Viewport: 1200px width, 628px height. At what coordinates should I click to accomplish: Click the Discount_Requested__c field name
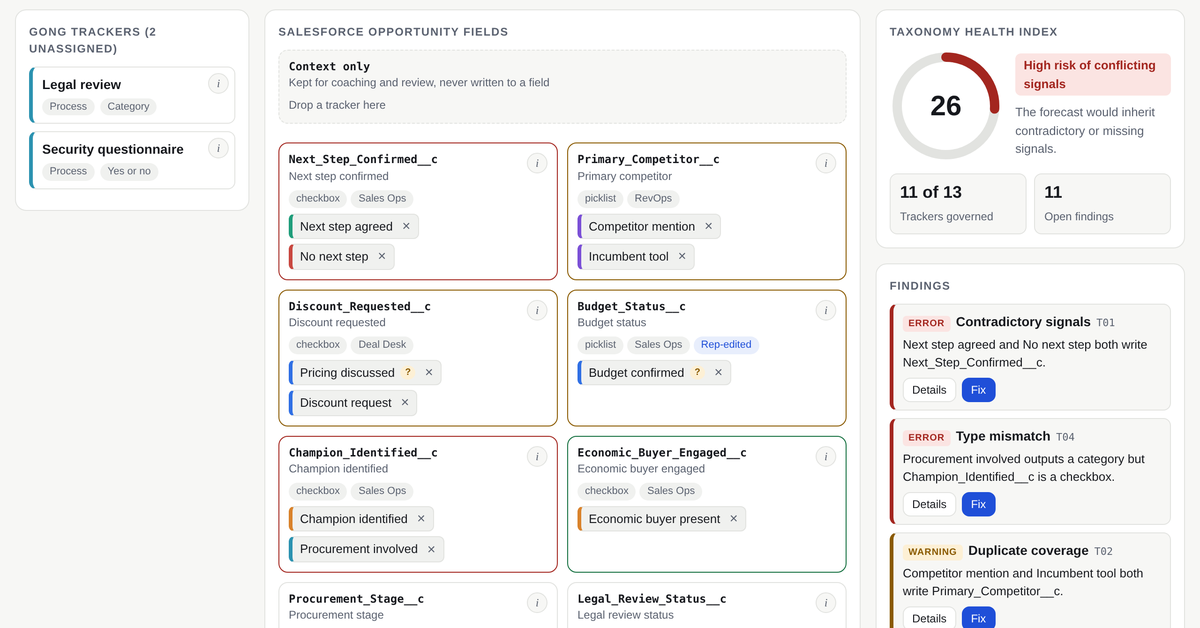[x=360, y=306]
